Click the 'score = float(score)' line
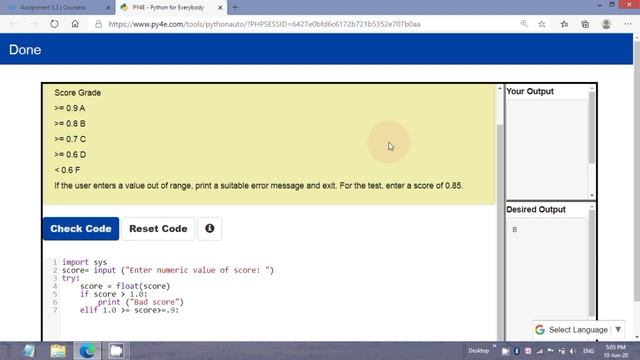 tap(125, 286)
